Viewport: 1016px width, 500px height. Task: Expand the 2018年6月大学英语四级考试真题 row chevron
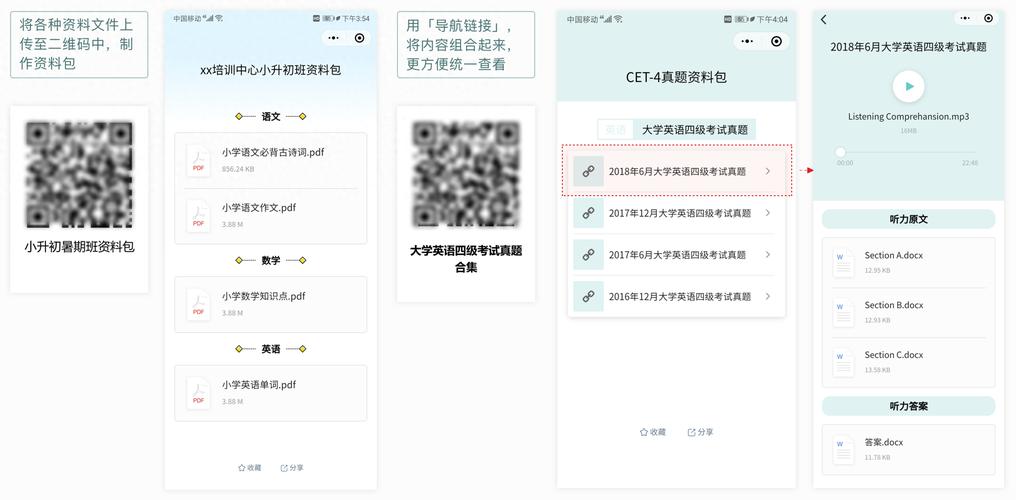point(768,172)
